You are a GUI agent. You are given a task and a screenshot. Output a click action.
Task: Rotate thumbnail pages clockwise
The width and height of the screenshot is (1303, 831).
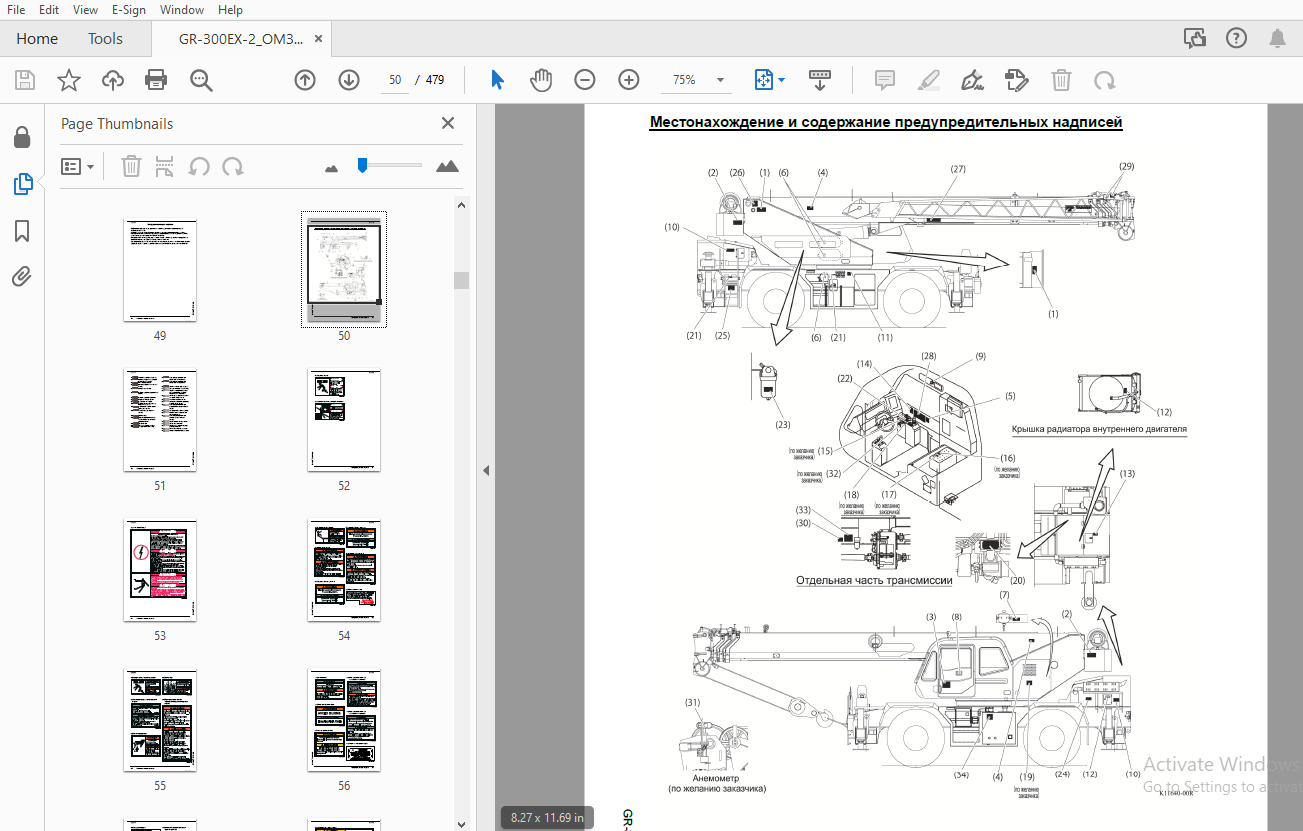tap(233, 166)
